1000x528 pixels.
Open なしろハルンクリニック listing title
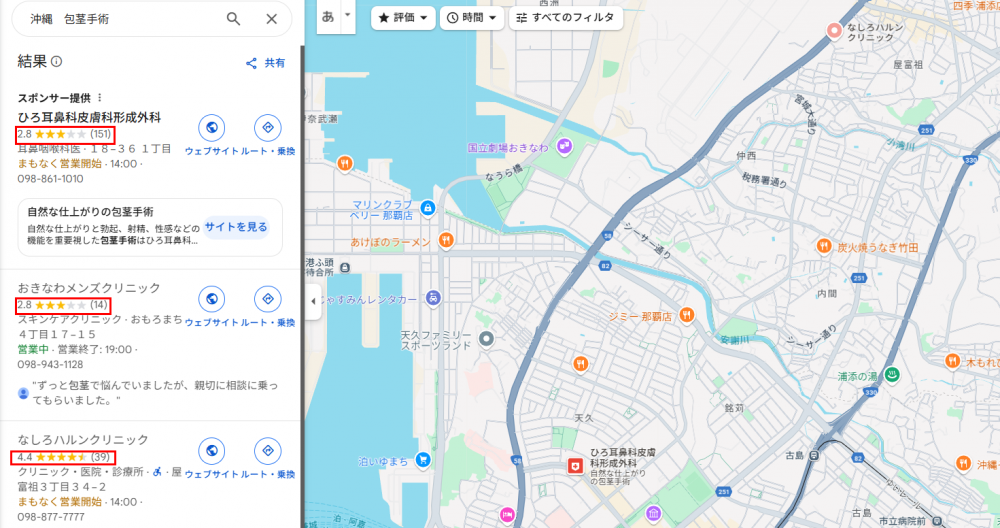click(x=83, y=440)
